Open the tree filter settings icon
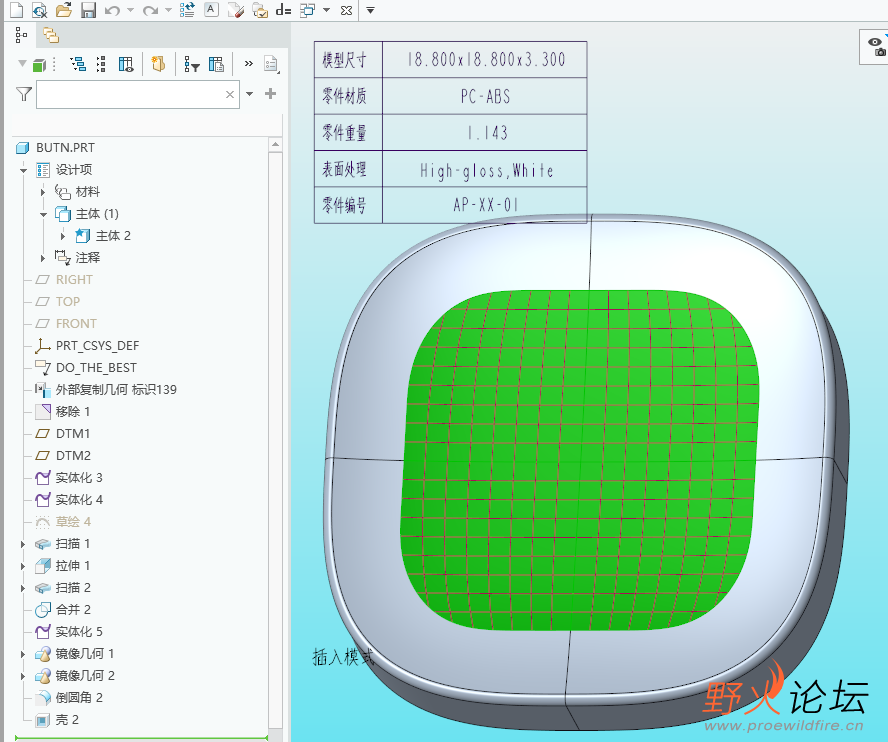Screen dimensions: 888x742 (190, 65)
